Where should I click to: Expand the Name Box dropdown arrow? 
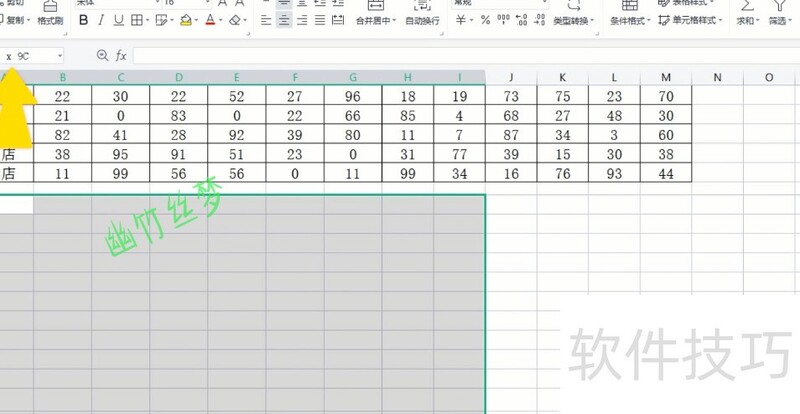click(x=60, y=55)
